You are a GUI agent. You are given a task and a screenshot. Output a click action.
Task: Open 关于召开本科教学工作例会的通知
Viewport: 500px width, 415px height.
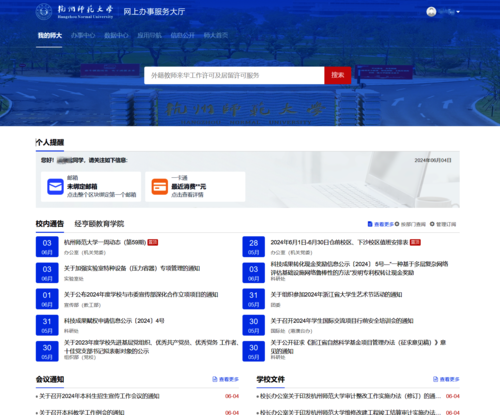pos(82,412)
